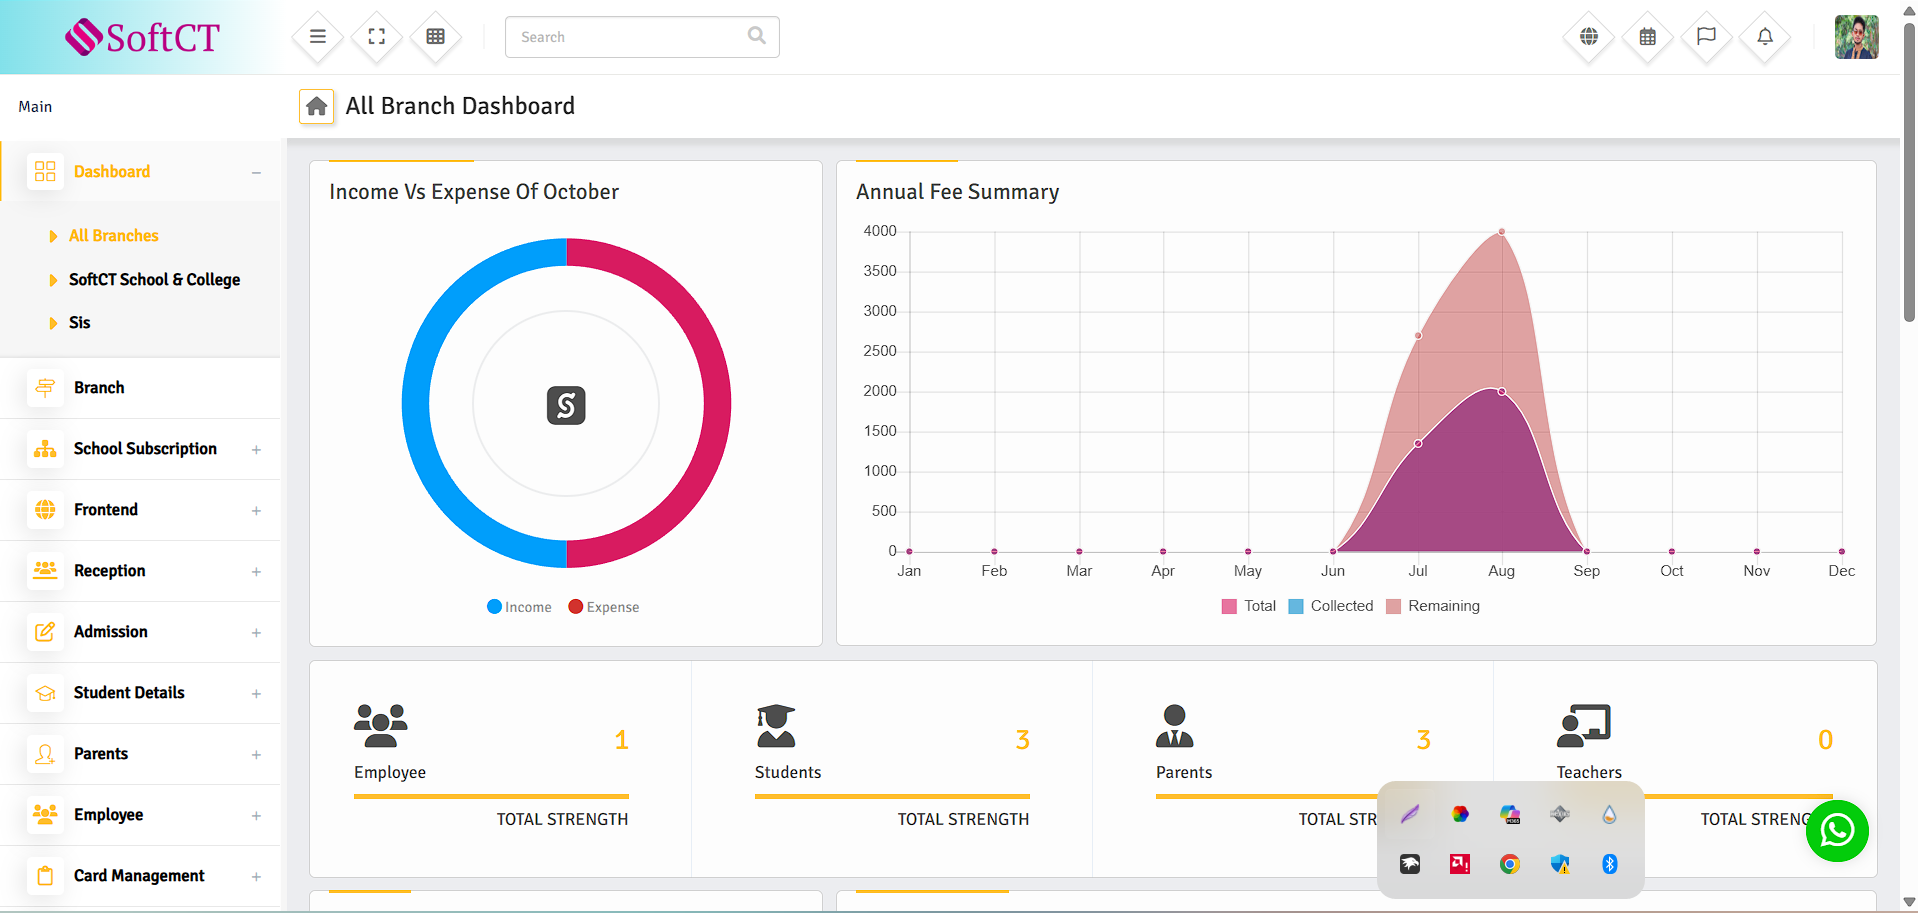Open the calendar icon in header
The image size is (1918, 913).
tap(1647, 37)
